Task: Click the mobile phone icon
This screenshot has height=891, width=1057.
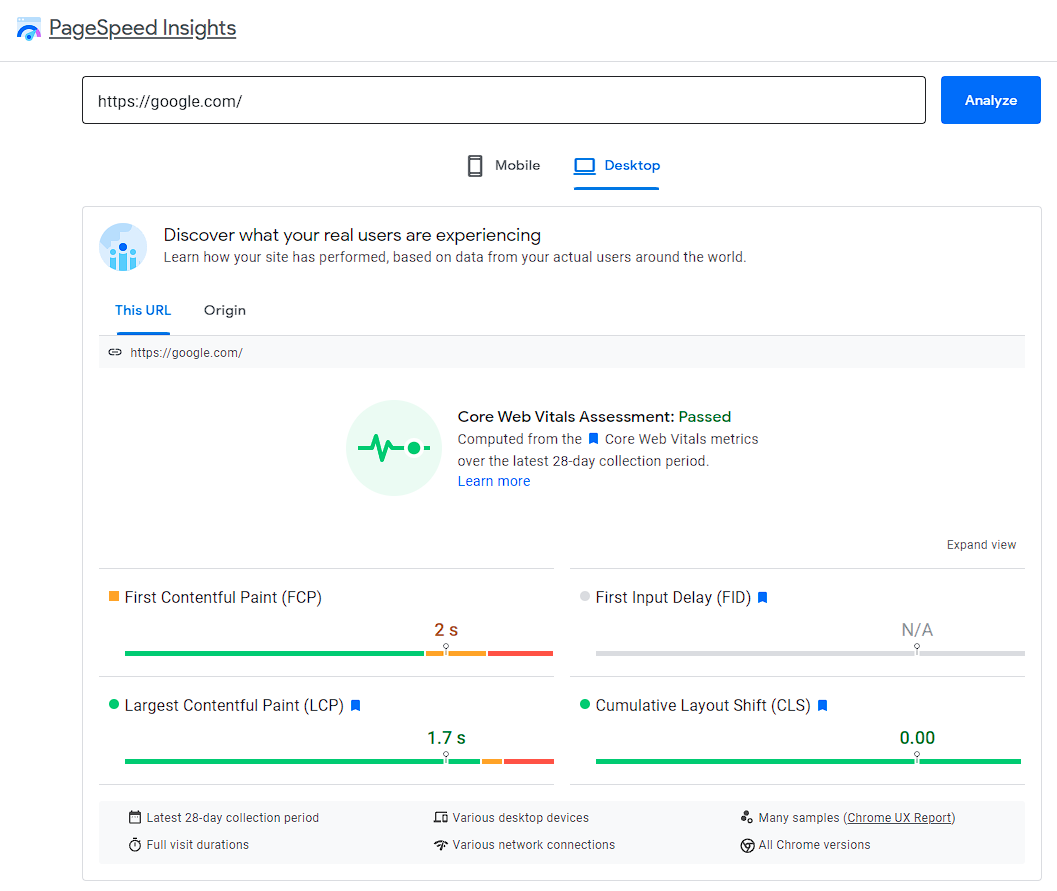Action: point(475,166)
